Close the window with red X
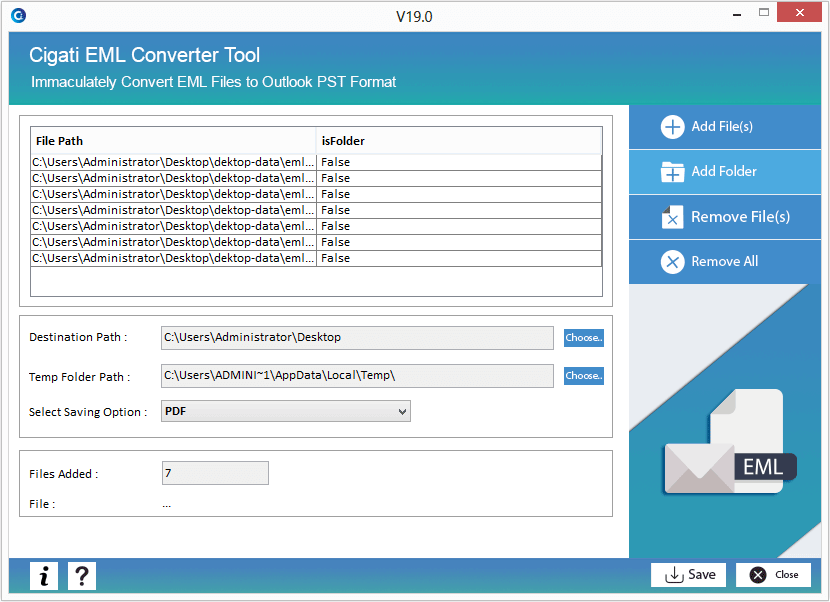 coord(799,12)
